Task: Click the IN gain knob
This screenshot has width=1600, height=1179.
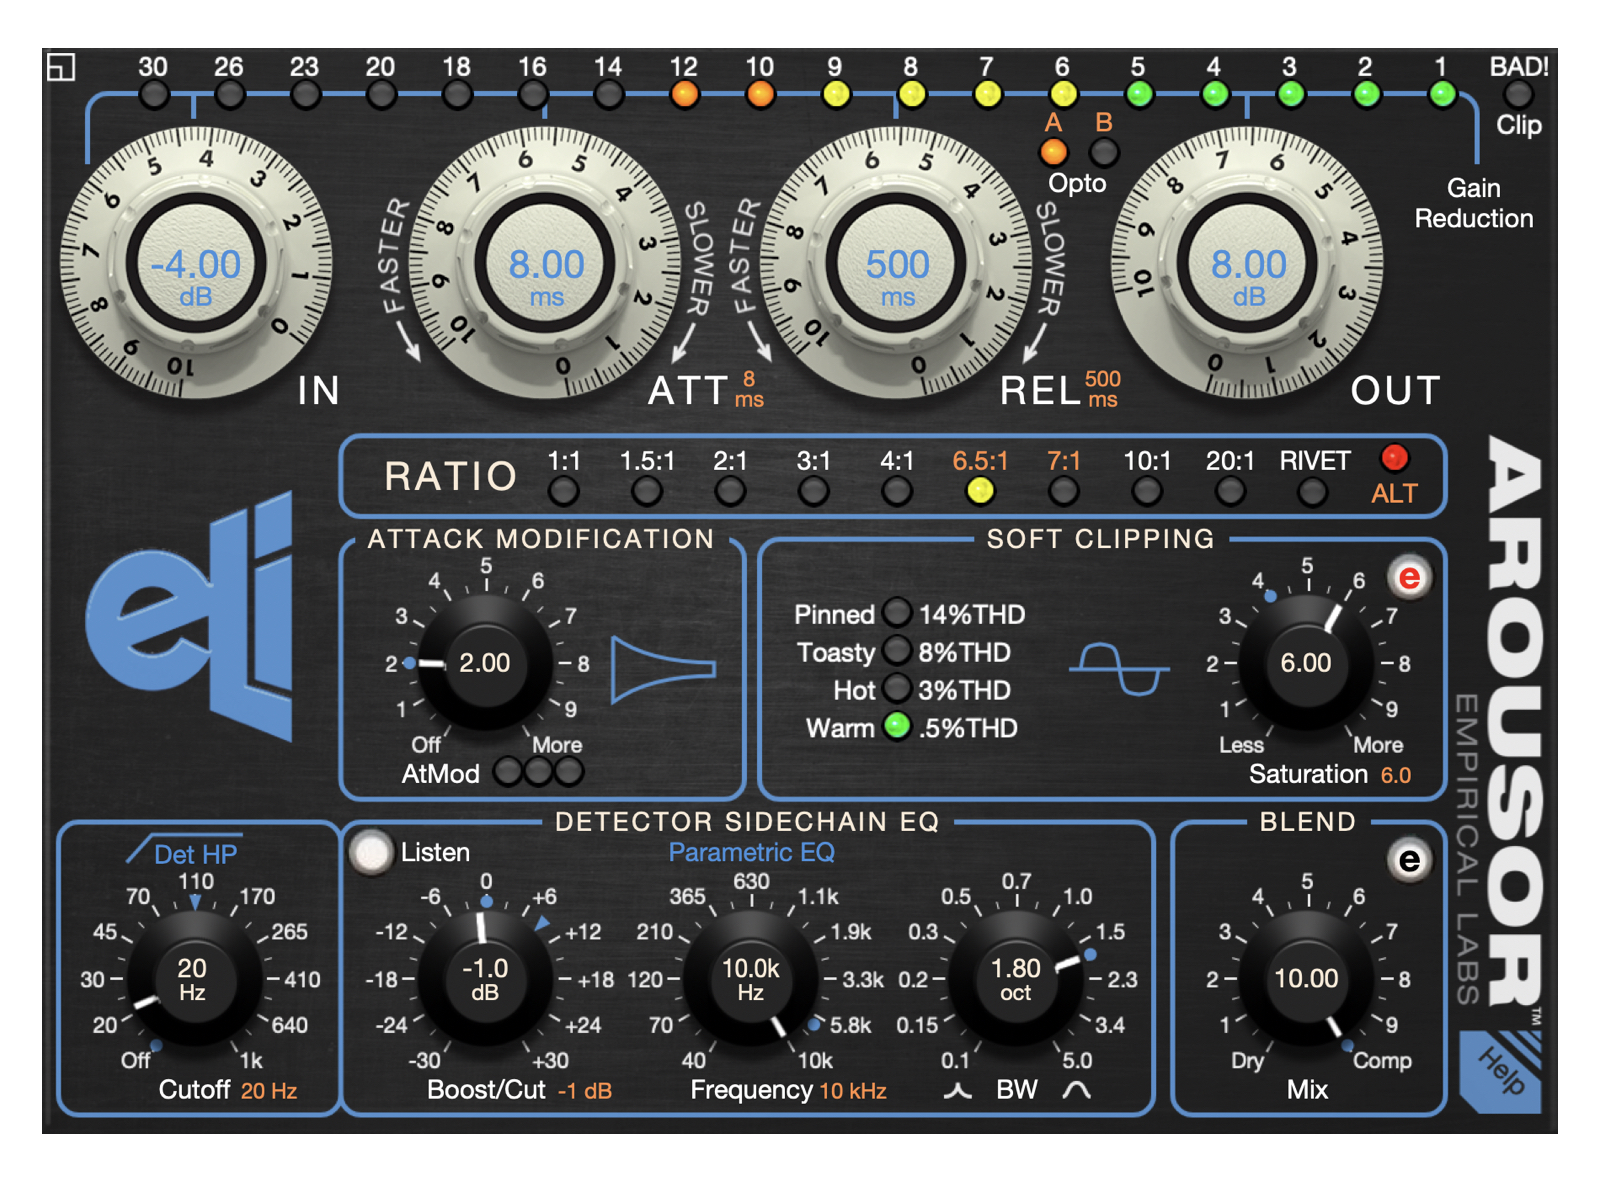Action: click(x=196, y=264)
